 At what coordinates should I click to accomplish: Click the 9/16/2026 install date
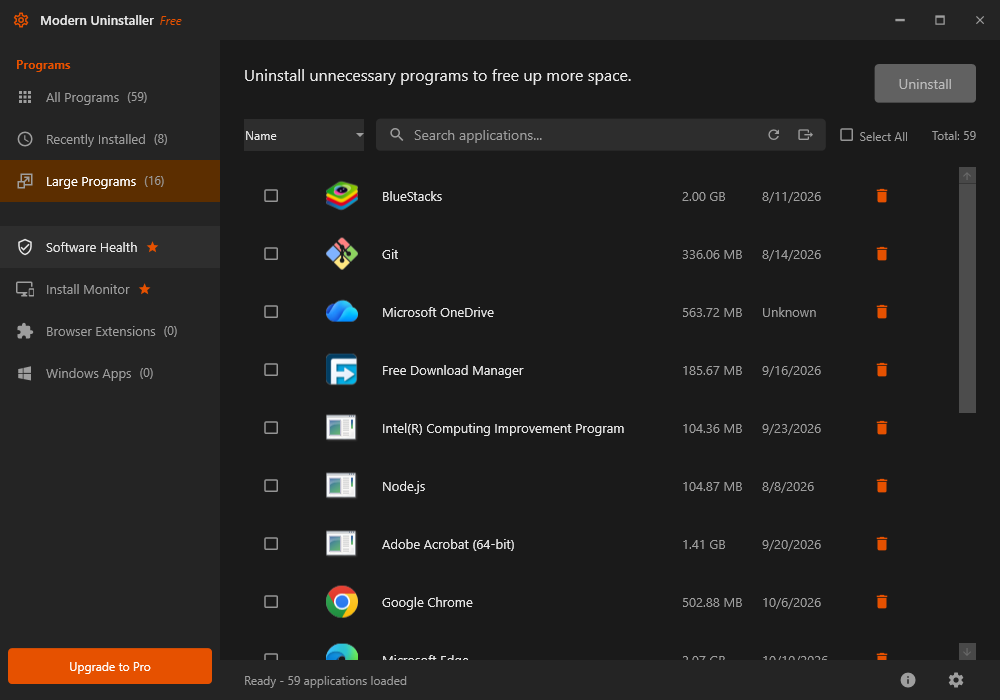point(791,370)
